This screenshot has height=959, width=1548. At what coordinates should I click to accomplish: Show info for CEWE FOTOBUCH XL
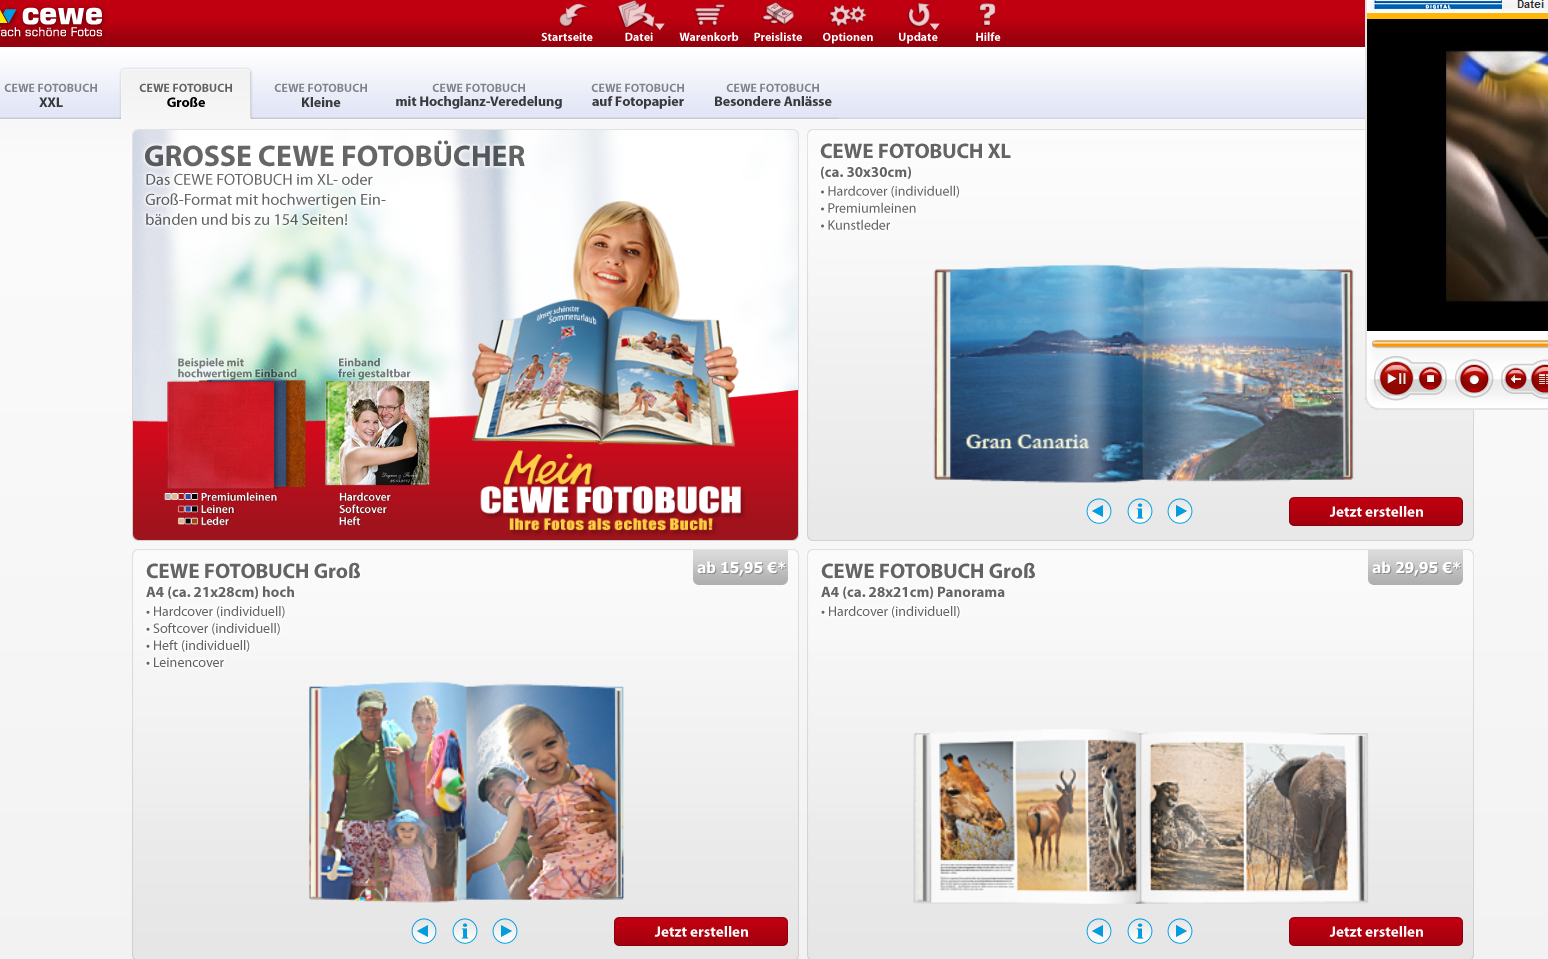click(x=1140, y=511)
